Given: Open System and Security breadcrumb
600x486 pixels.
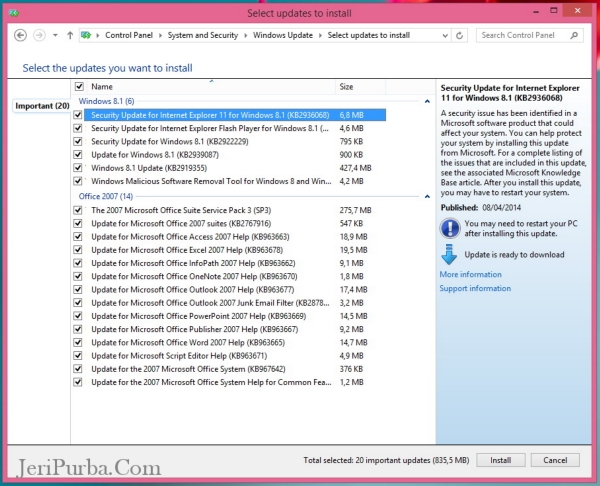Looking at the screenshot, I should coord(203,35).
